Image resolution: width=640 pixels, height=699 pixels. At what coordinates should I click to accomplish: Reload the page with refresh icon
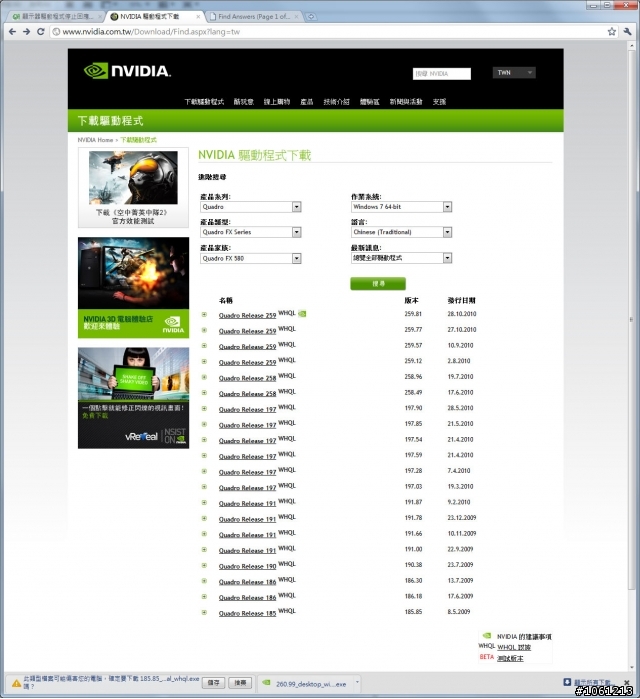tap(41, 32)
